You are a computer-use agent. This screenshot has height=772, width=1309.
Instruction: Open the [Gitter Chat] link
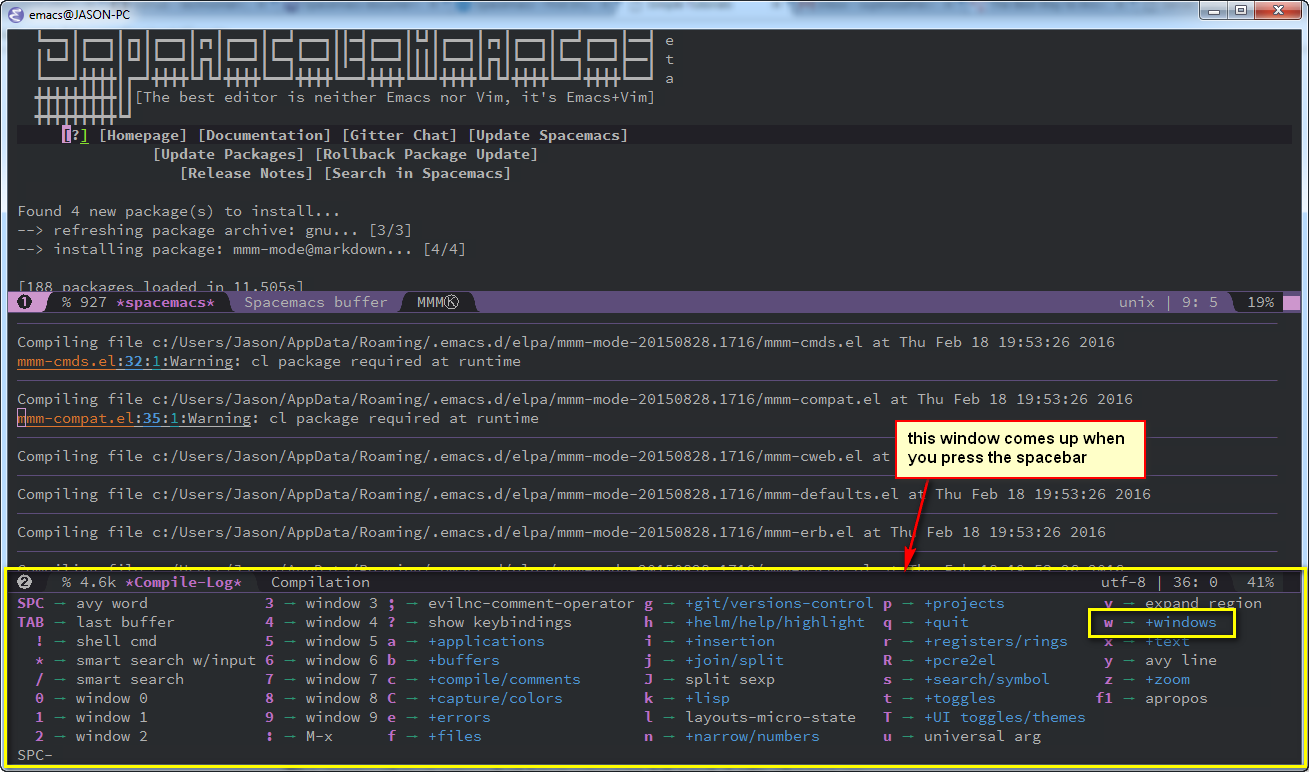pos(399,135)
